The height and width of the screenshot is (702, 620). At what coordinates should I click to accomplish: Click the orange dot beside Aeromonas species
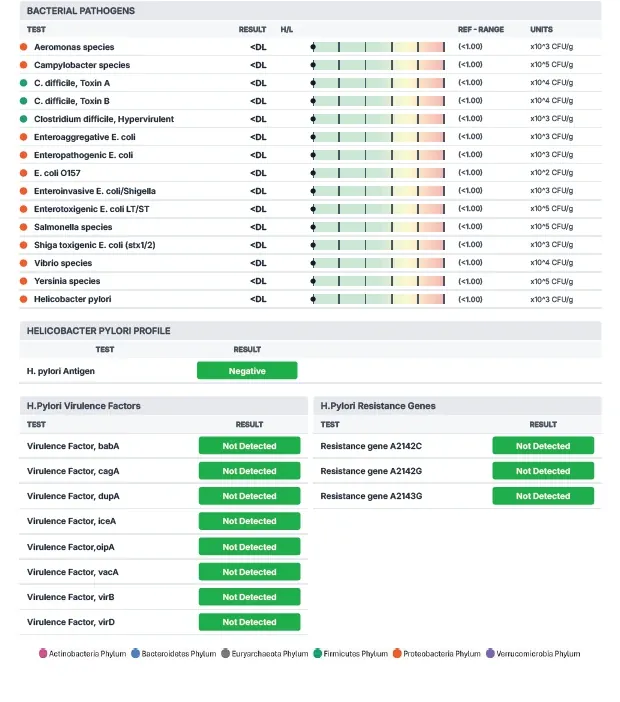pos(24,47)
